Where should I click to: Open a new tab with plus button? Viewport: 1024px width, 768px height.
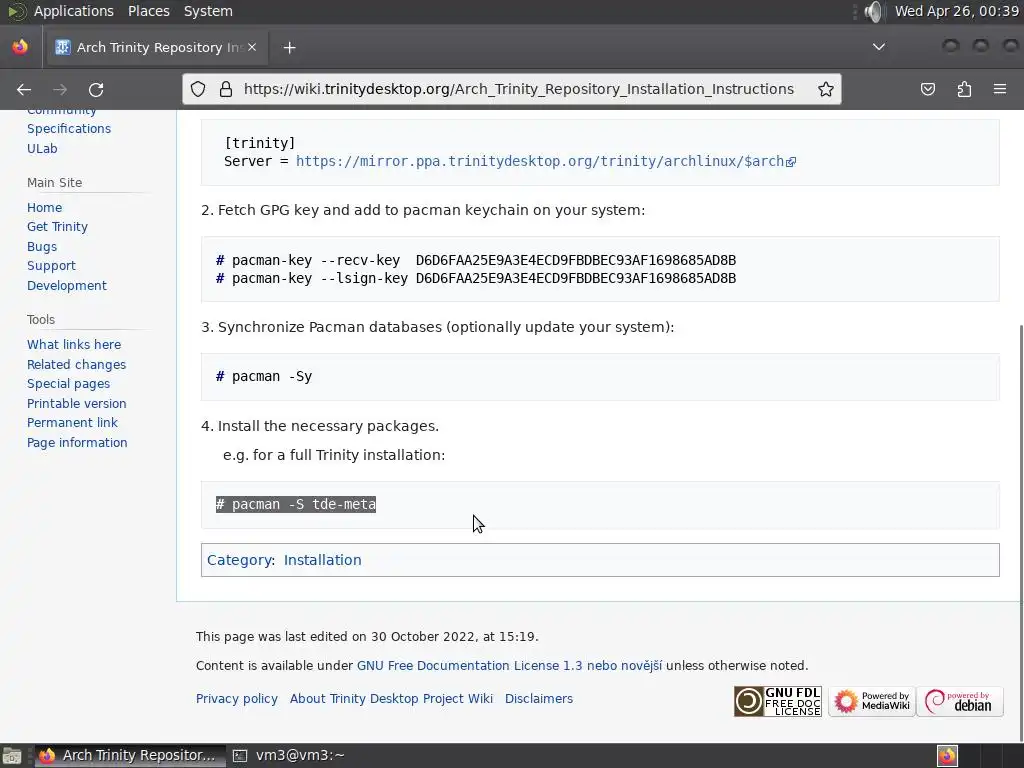click(289, 48)
